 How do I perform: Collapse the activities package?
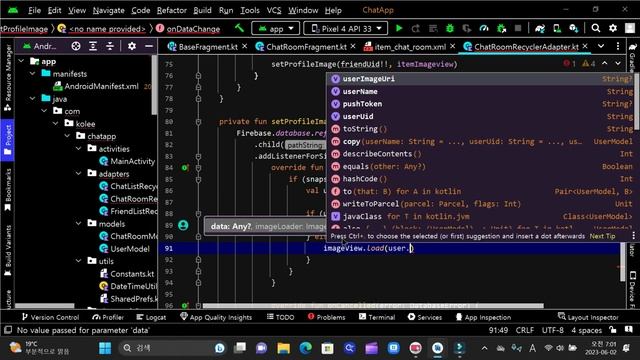point(79,149)
